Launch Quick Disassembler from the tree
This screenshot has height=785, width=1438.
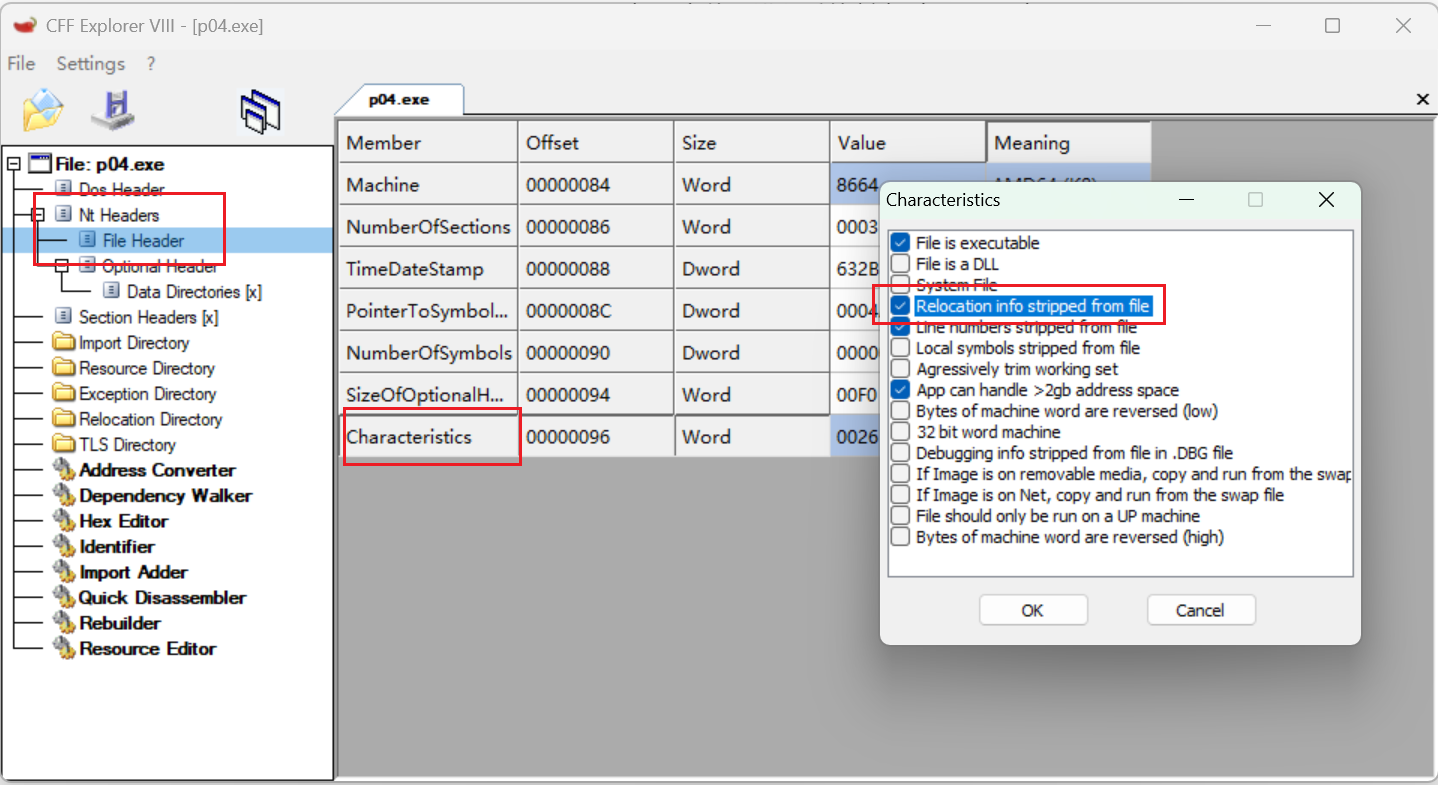click(x=162, y=598)
